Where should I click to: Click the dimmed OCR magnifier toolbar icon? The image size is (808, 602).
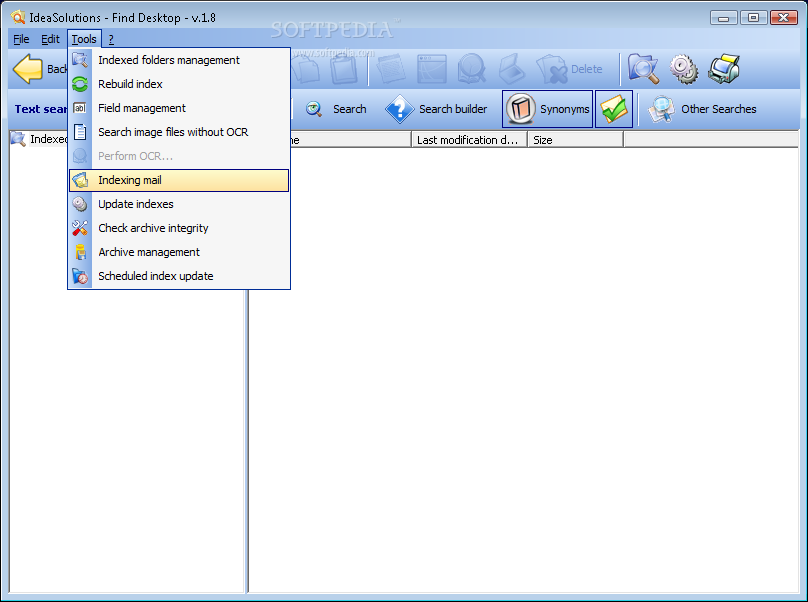(x=472, y=69)
